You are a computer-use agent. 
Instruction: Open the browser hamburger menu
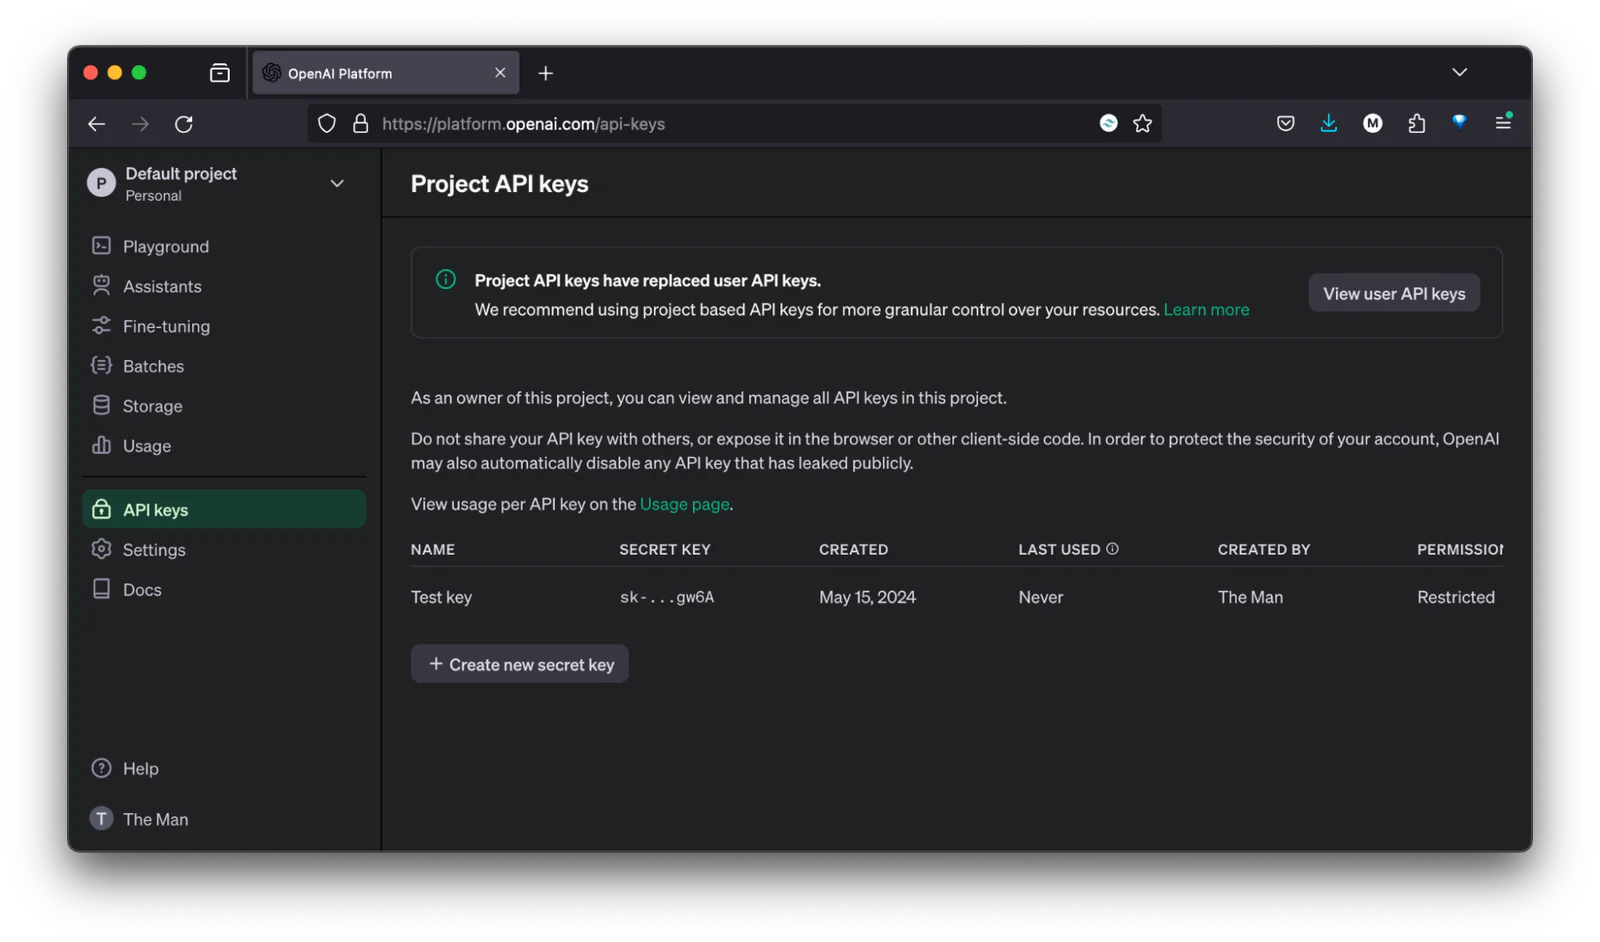coord(1503,122)
